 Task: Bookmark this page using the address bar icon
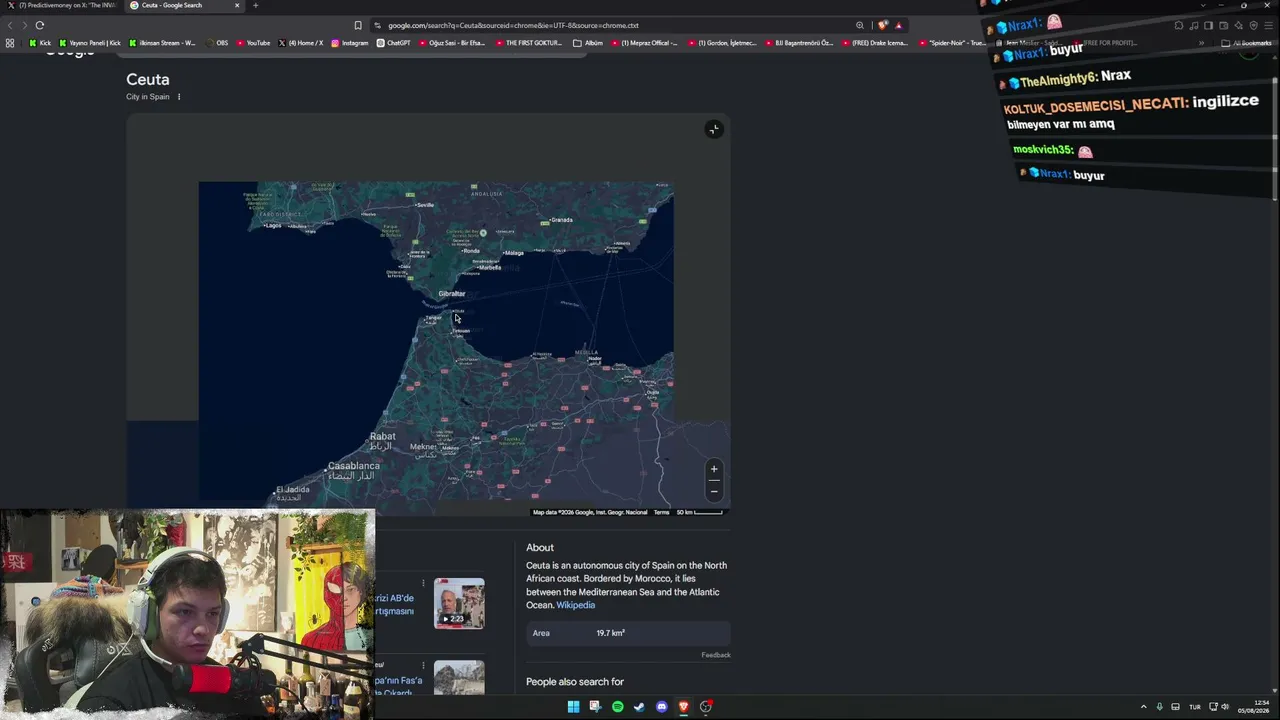(x=358, y=25)
